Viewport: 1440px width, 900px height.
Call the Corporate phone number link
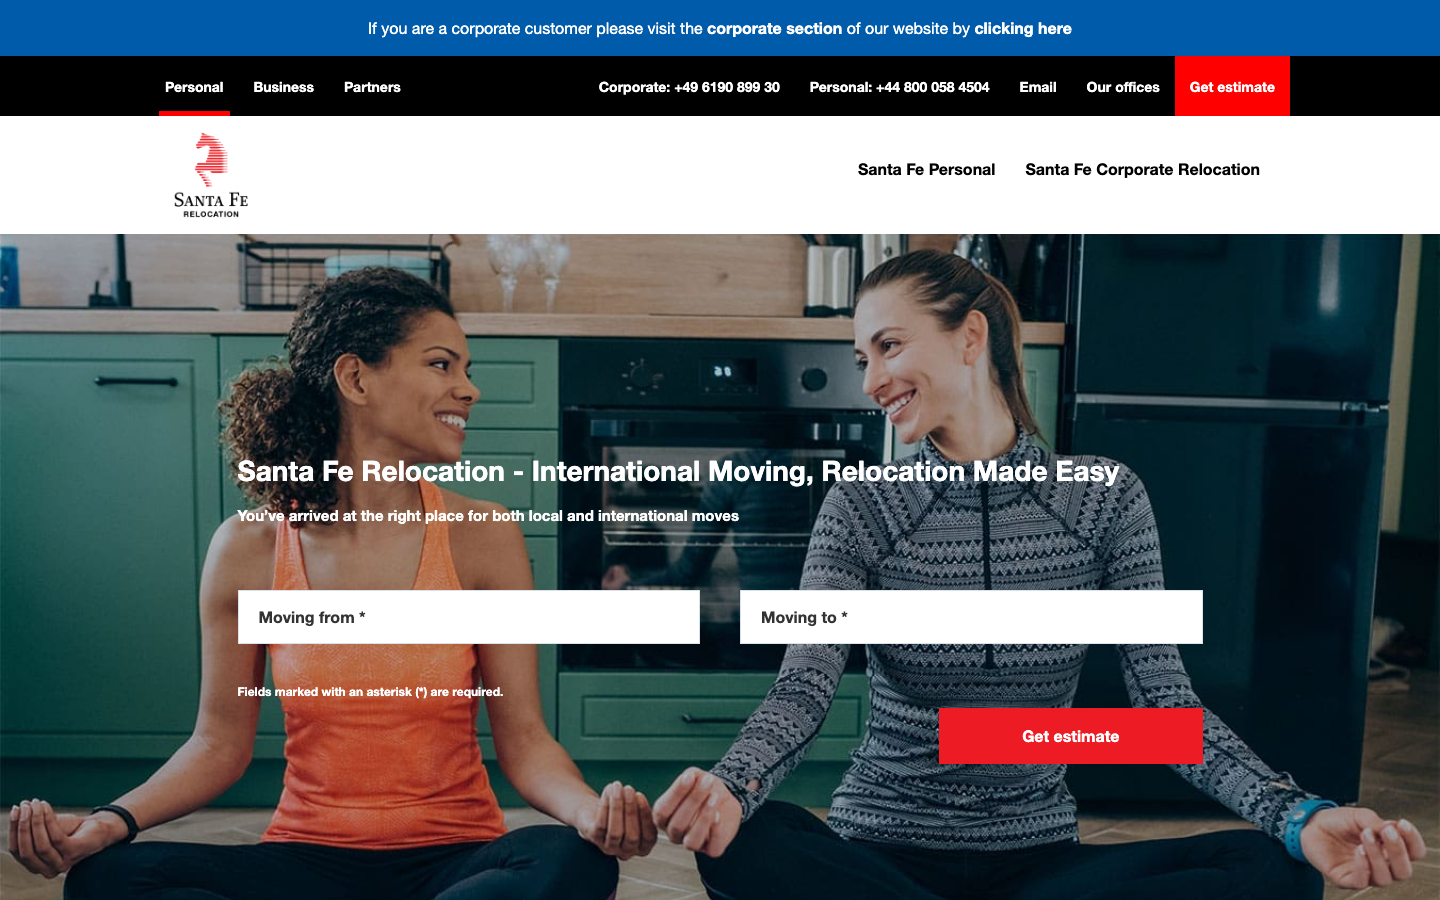(x=689, y=87)
